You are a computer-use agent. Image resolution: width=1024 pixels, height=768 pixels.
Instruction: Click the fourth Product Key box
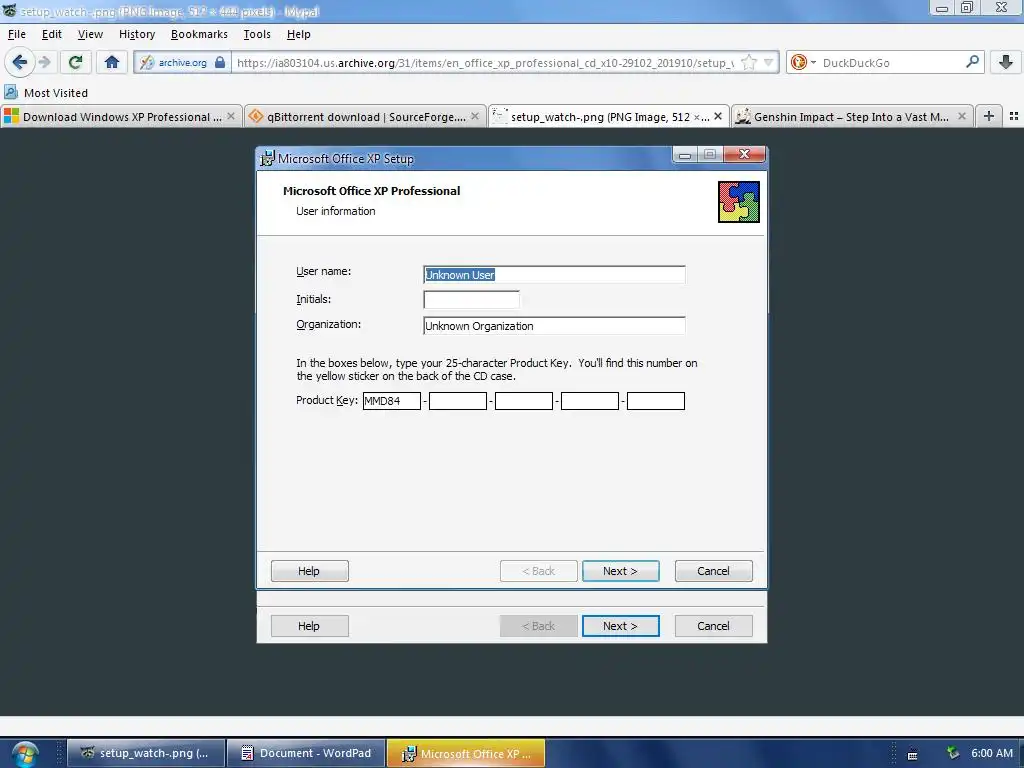tap(589, 400)
